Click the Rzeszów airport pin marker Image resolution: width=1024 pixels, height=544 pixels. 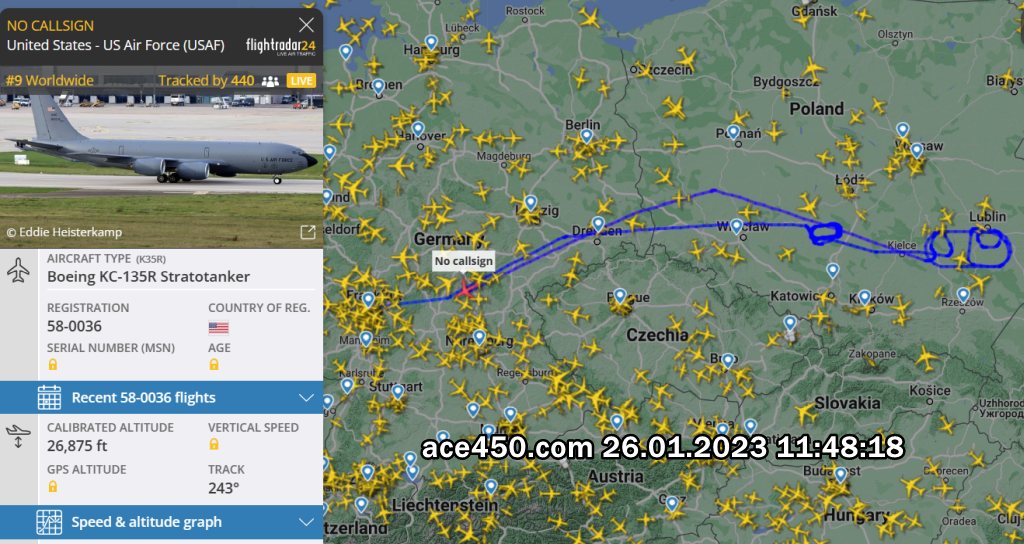click(x=963, y=295)
